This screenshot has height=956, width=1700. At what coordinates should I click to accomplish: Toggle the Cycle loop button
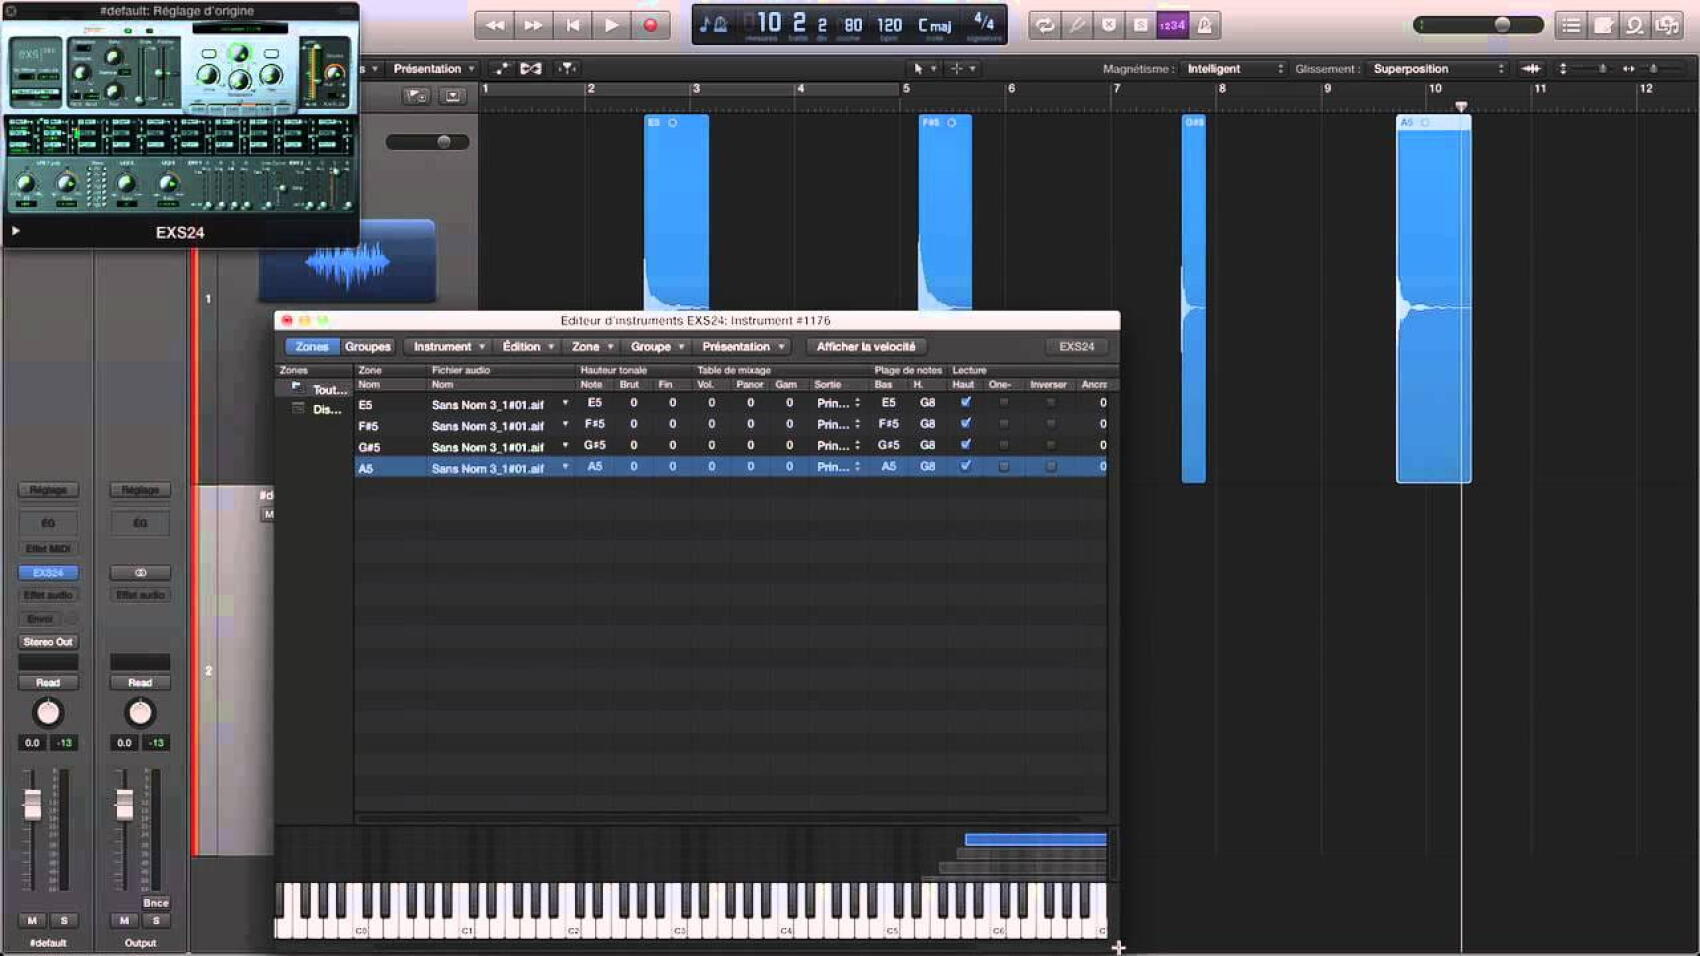tap(1044, 26)
